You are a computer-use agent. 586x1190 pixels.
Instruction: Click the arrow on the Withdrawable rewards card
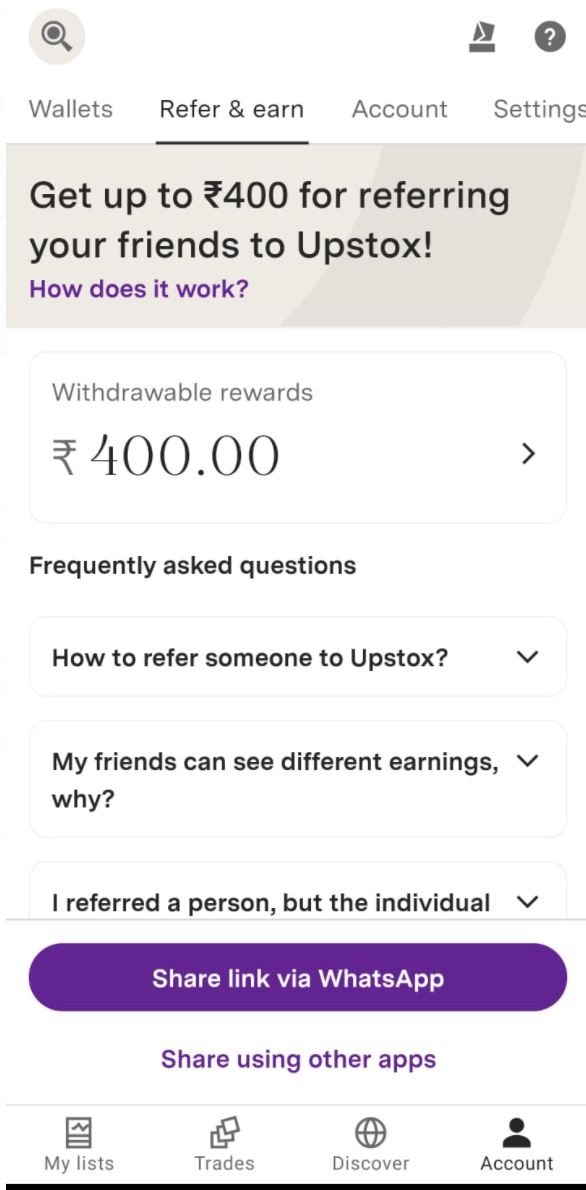528,454
